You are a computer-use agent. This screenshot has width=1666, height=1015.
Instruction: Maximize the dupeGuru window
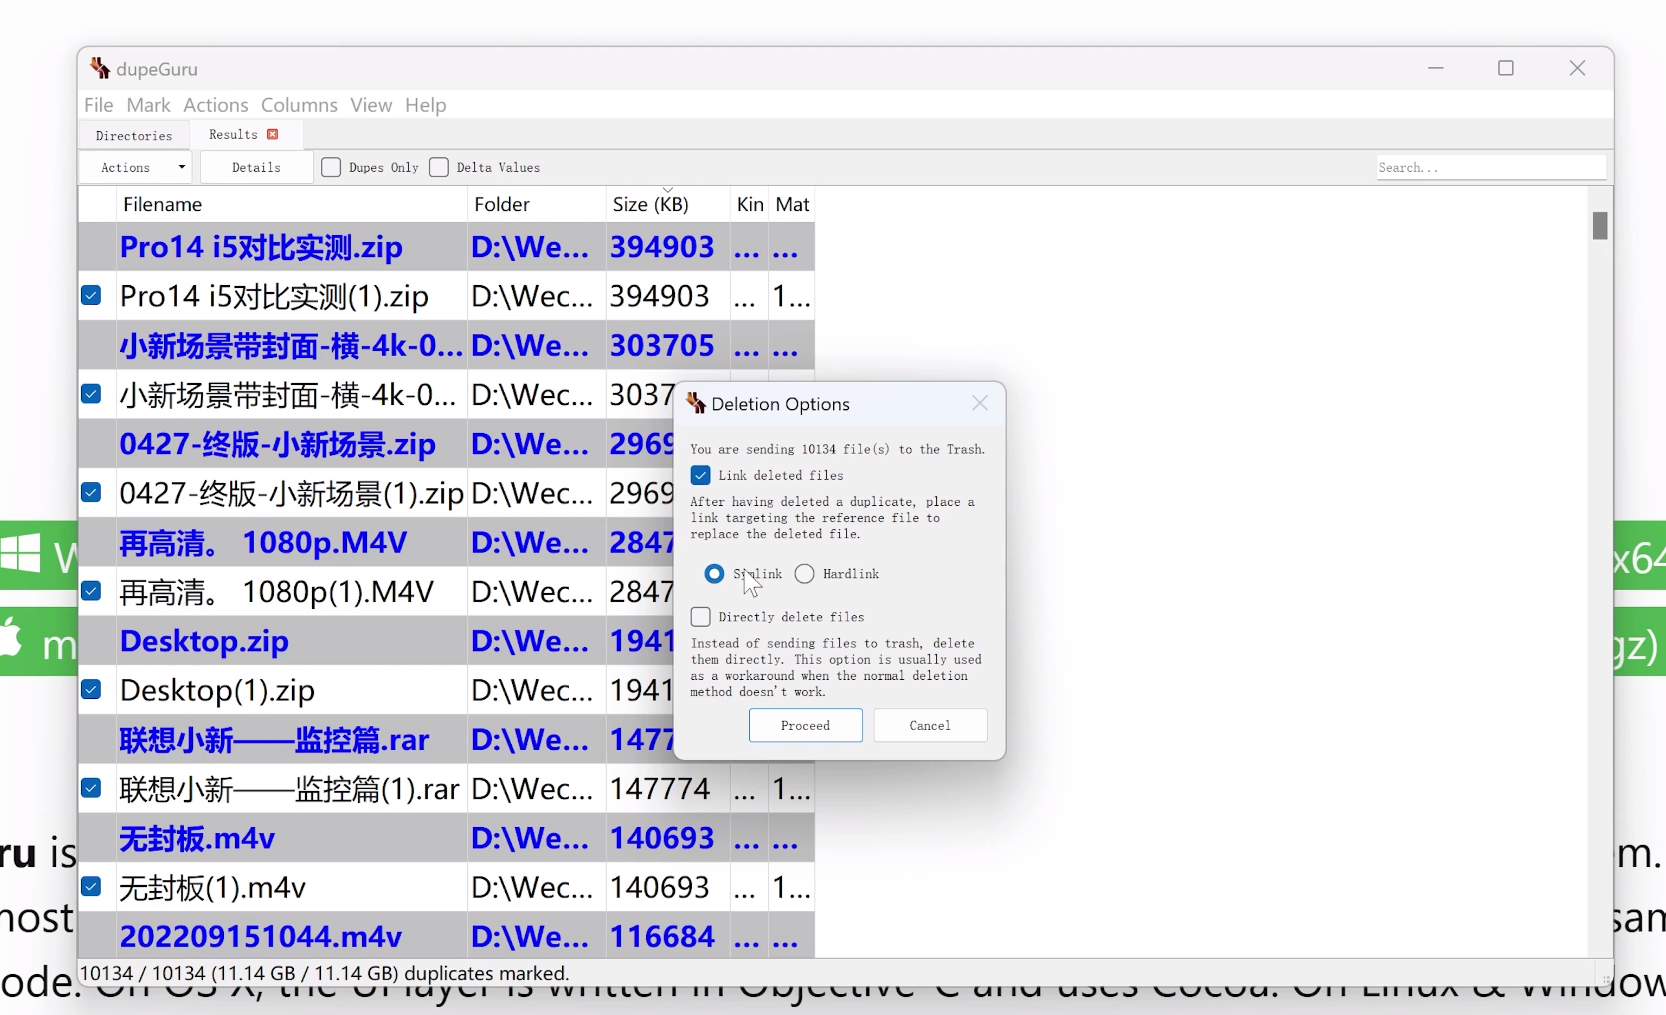click(1505, 68)
